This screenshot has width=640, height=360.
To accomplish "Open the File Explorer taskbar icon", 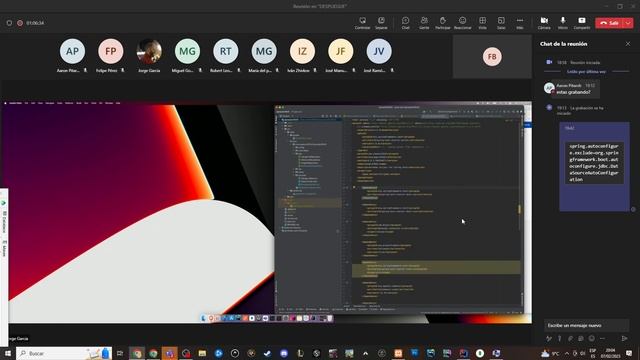I will click(202, 353).
